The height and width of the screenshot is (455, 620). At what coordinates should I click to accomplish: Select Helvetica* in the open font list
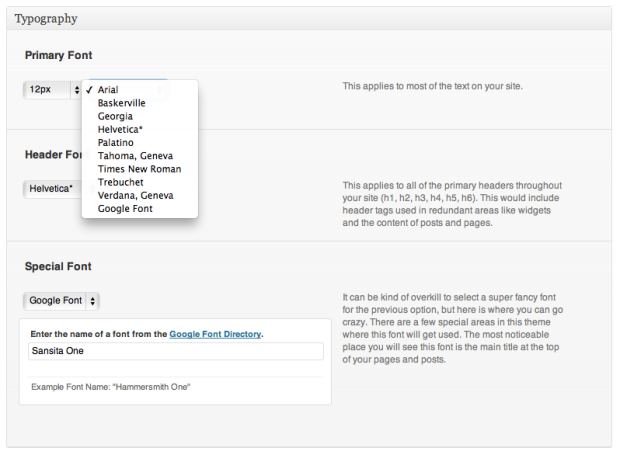click(x=119, y=129)
